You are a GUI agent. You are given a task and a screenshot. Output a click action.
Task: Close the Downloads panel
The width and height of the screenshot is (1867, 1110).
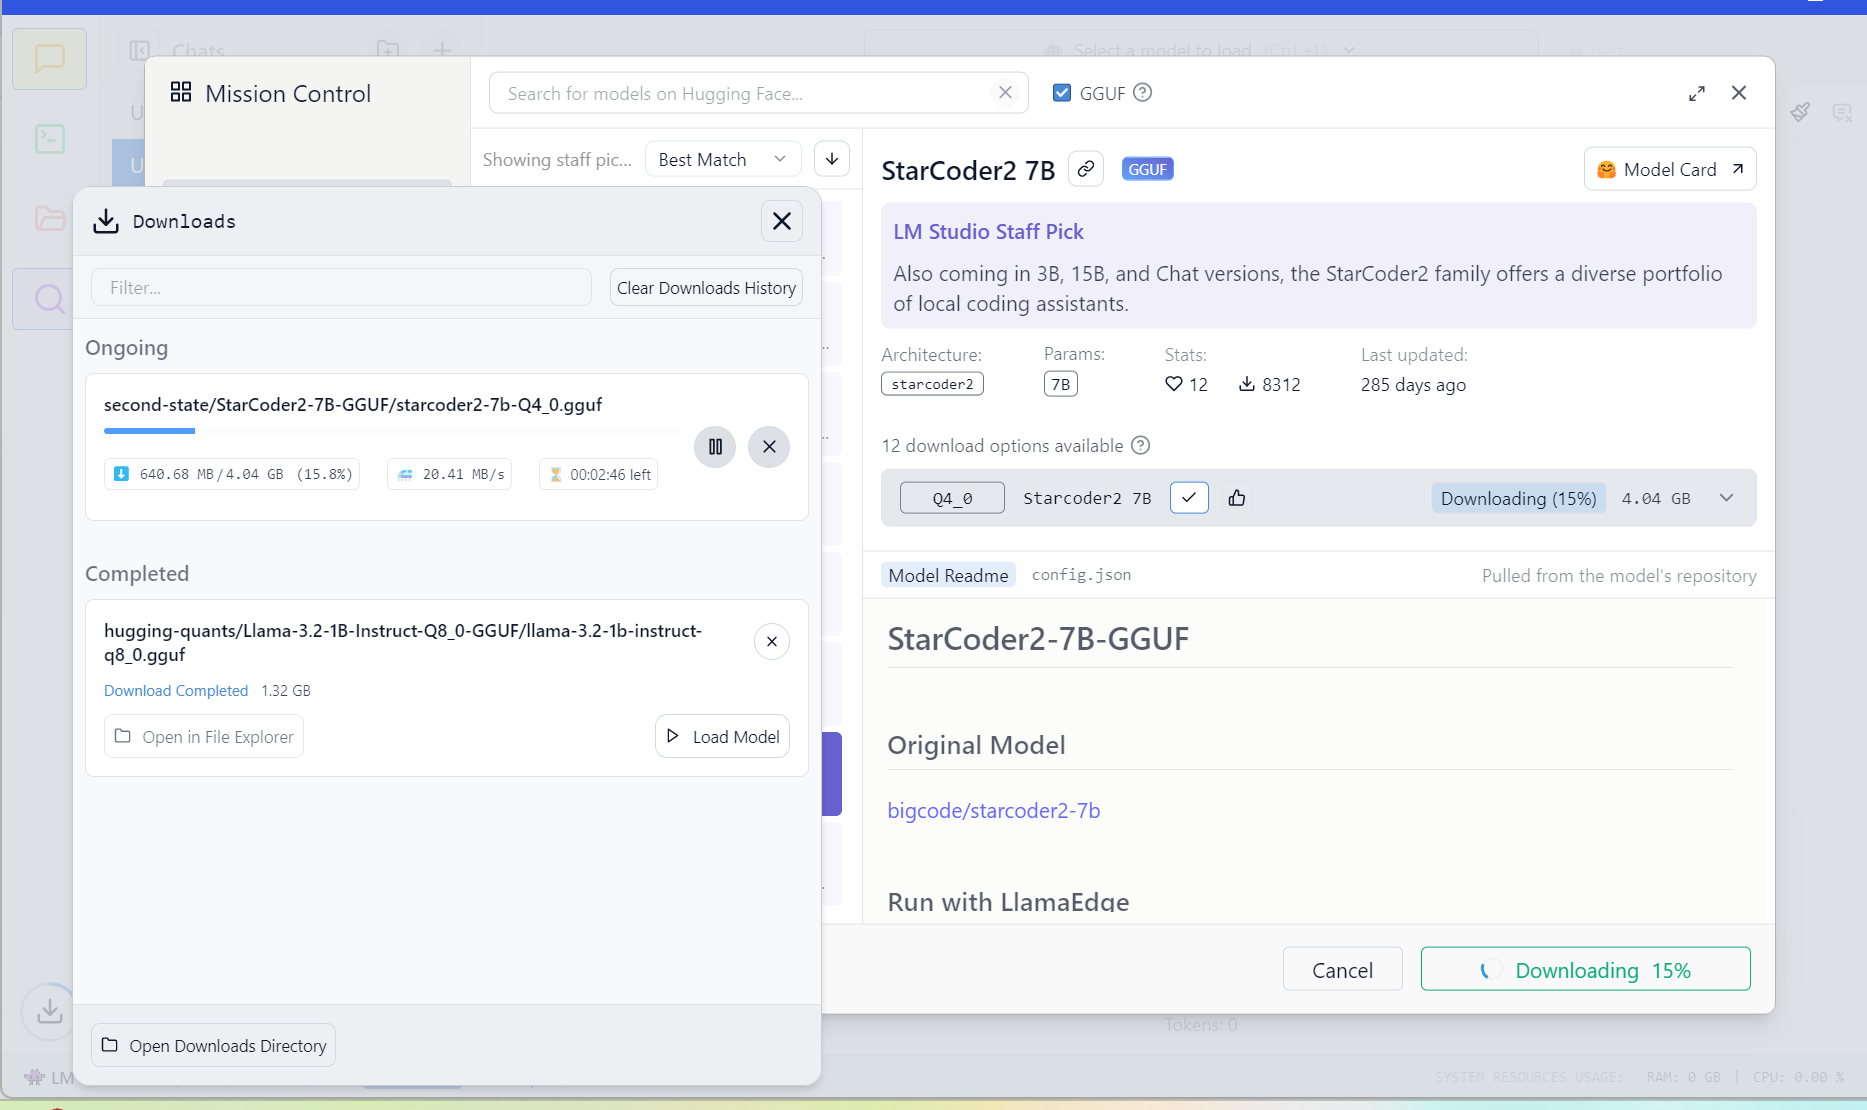(x=782, y=221)
